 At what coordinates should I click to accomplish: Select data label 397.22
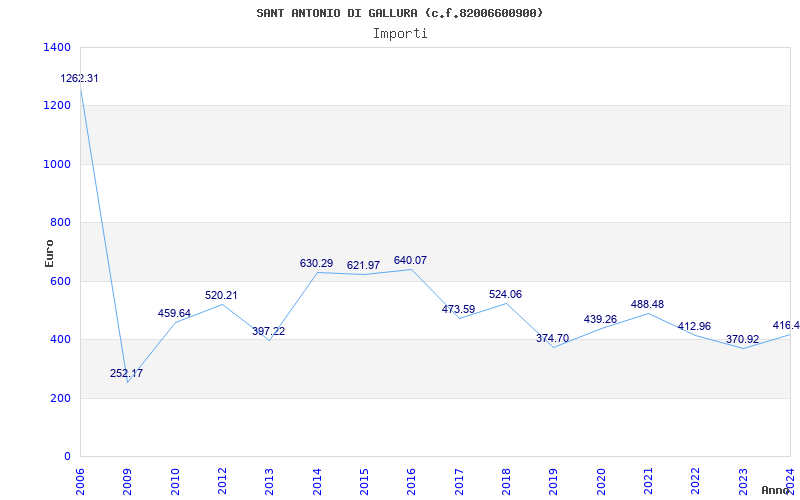[x=268, y=331]
